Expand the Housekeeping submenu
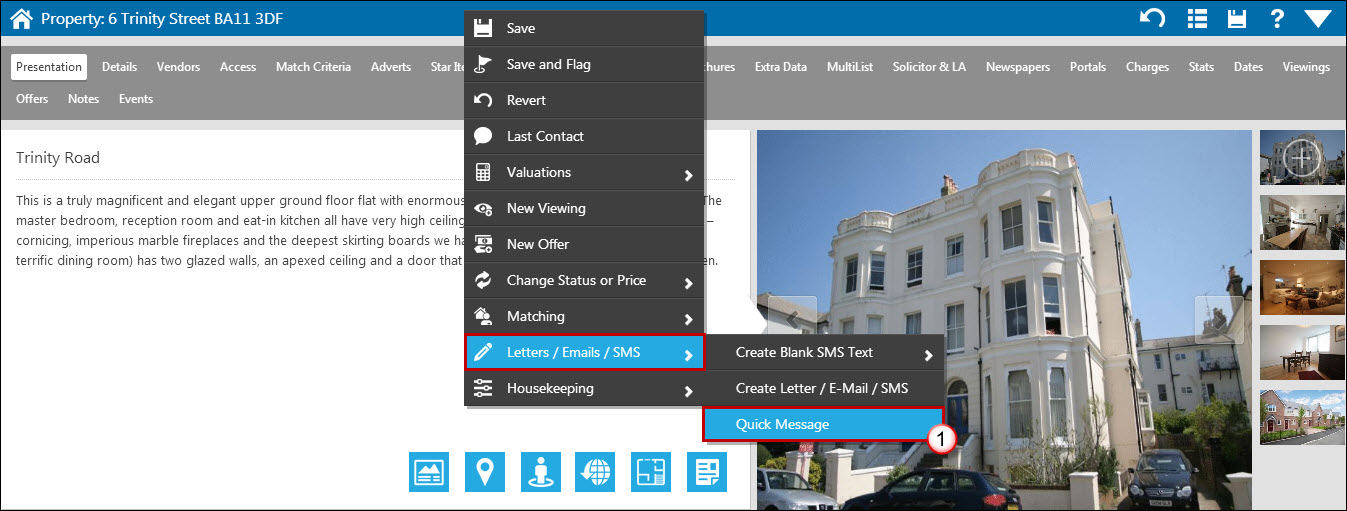Screen dimensions: 1347x511 point(584,388)
